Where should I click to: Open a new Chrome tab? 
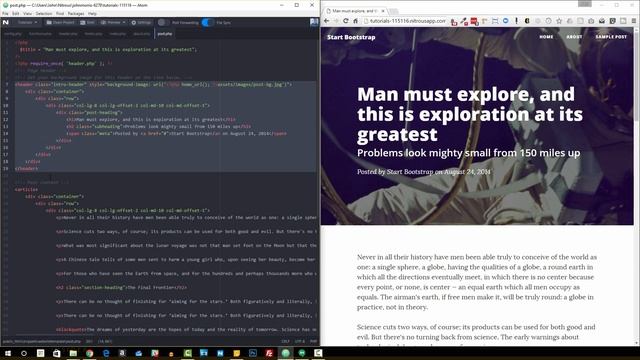point(393,11)
